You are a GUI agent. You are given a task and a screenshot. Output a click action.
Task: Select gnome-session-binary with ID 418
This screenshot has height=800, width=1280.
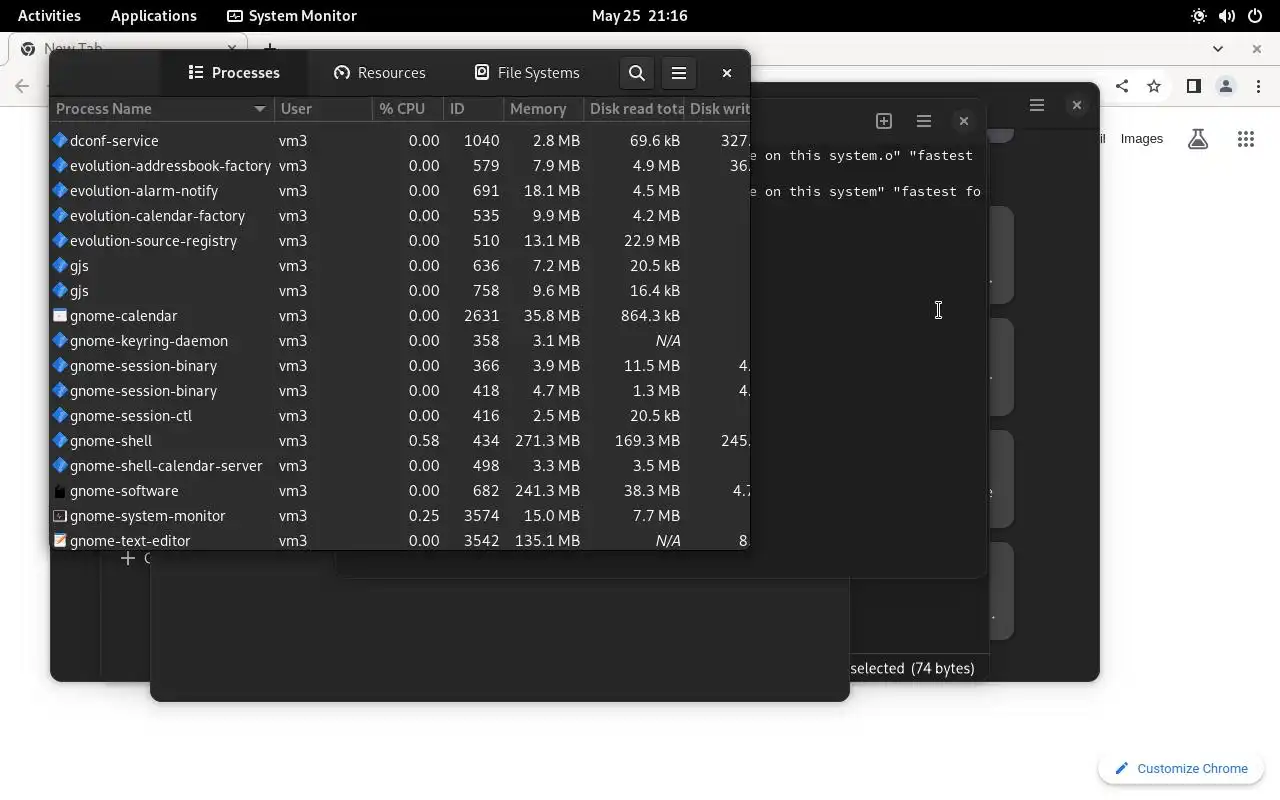tap(400, 390)
